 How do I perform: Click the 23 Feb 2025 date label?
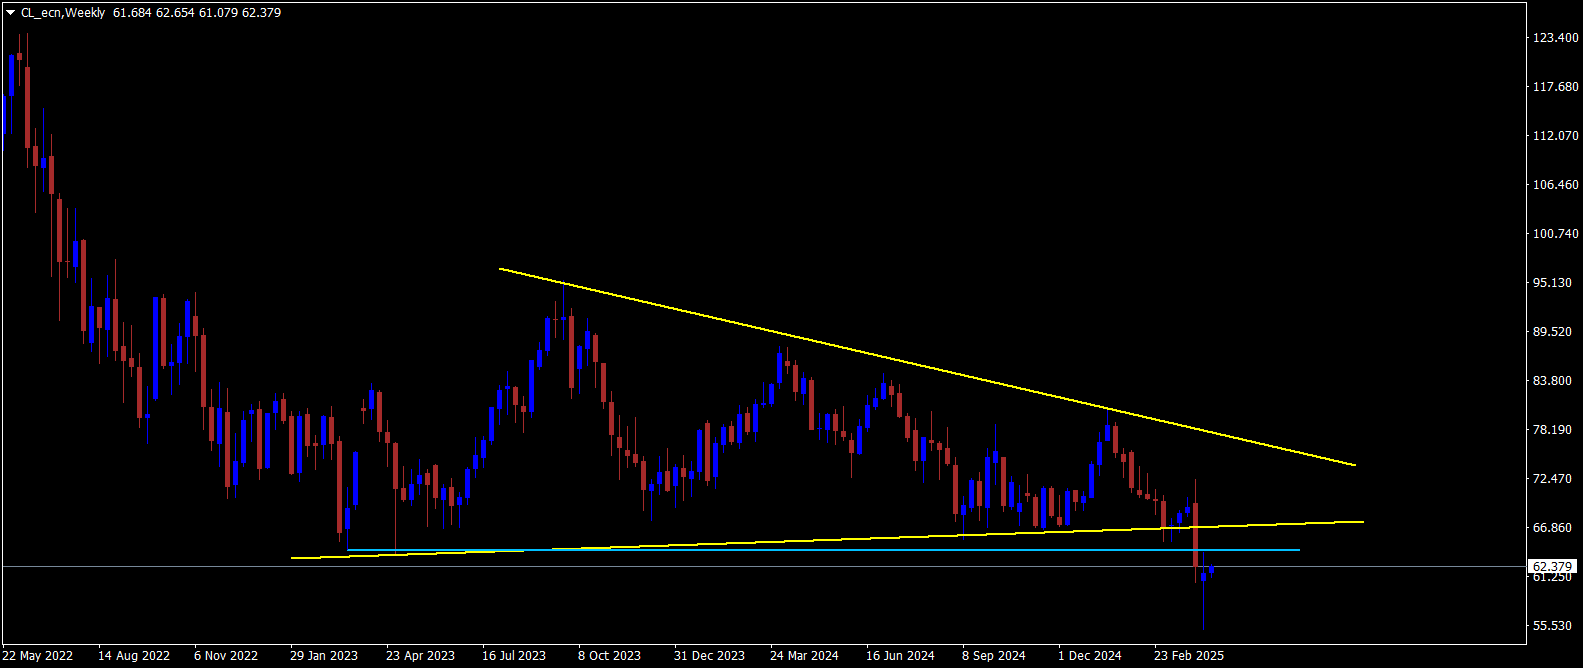(1189, 656)
